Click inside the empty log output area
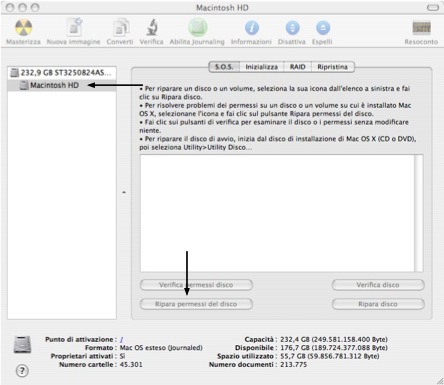The width and height of the screenshot is (444, 385). coord(277,213)
